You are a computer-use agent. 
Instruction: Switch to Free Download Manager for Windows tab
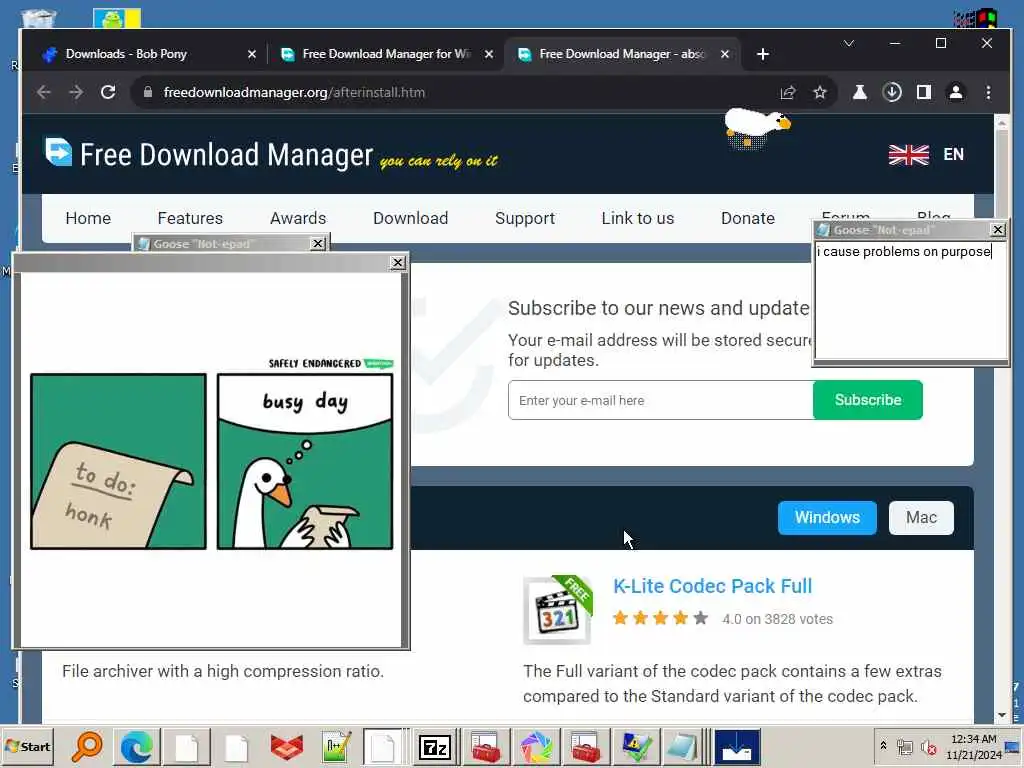(x=387, y=54)
